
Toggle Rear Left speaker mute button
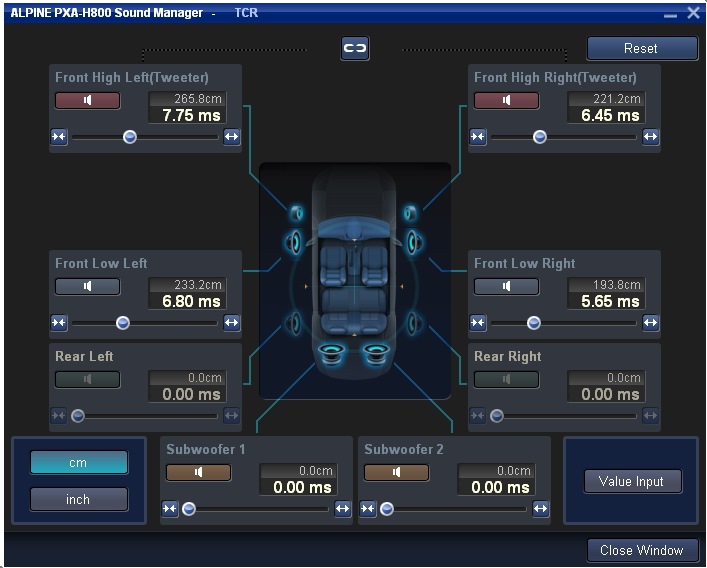pos(87,379)
